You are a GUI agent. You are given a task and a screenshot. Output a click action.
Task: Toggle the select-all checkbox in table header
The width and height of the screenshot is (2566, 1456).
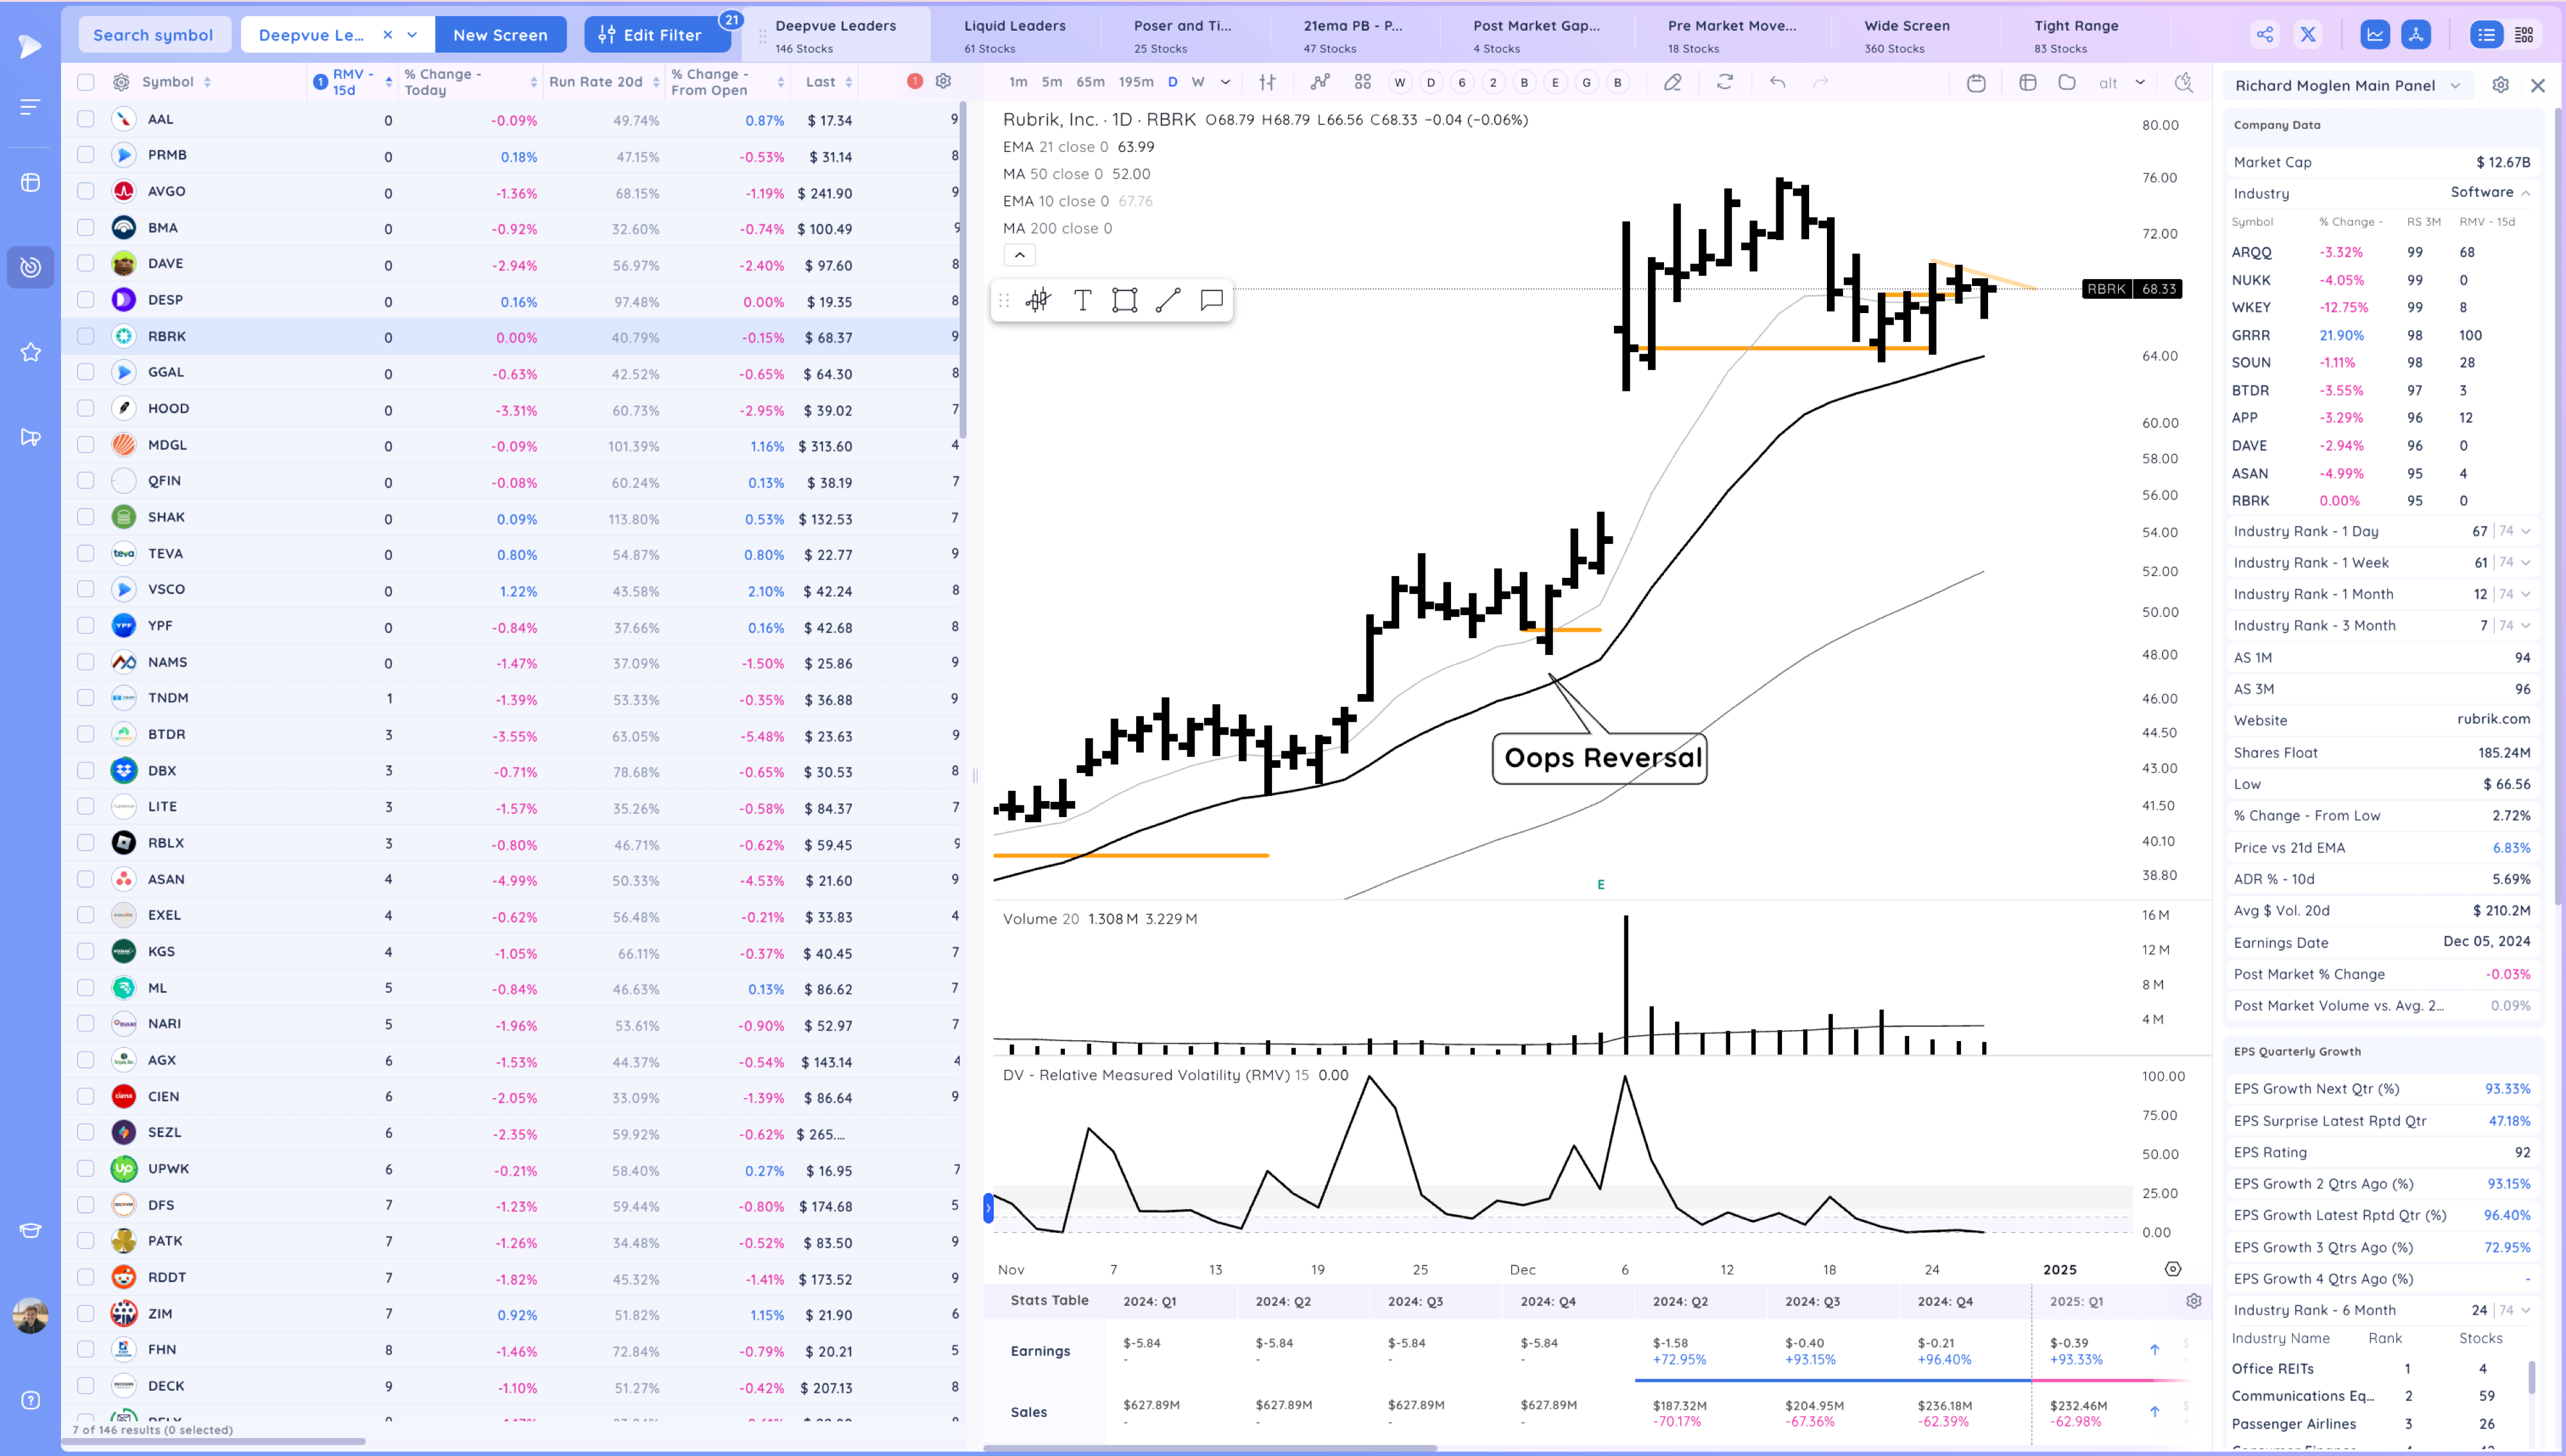(x=86, y=82)
